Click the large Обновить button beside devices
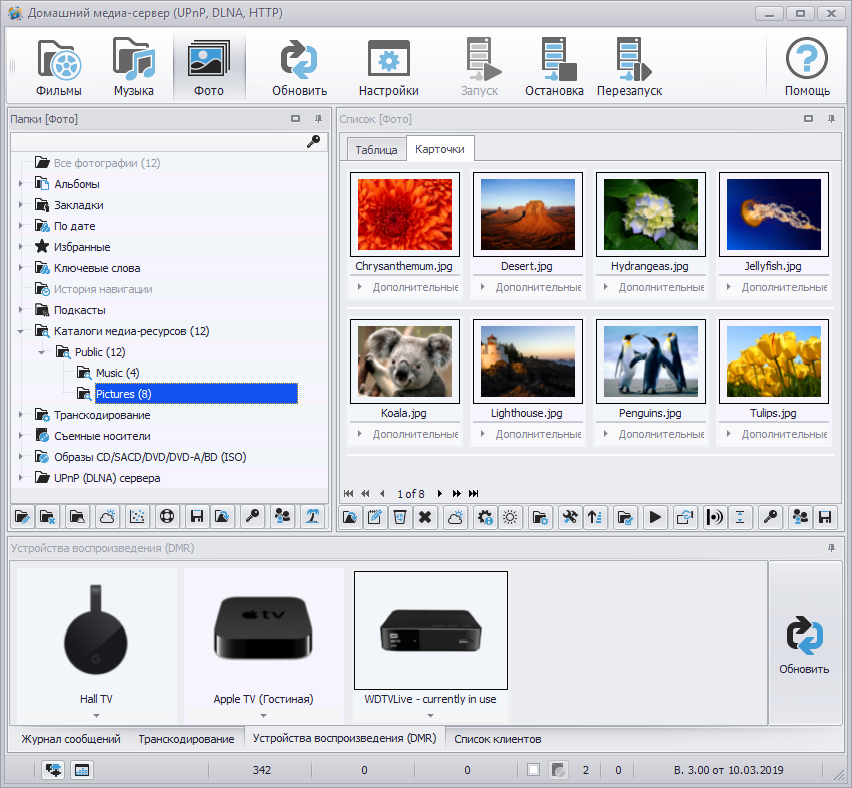The height and width of the screenshot is (788, 852). [x=804, y=643]
